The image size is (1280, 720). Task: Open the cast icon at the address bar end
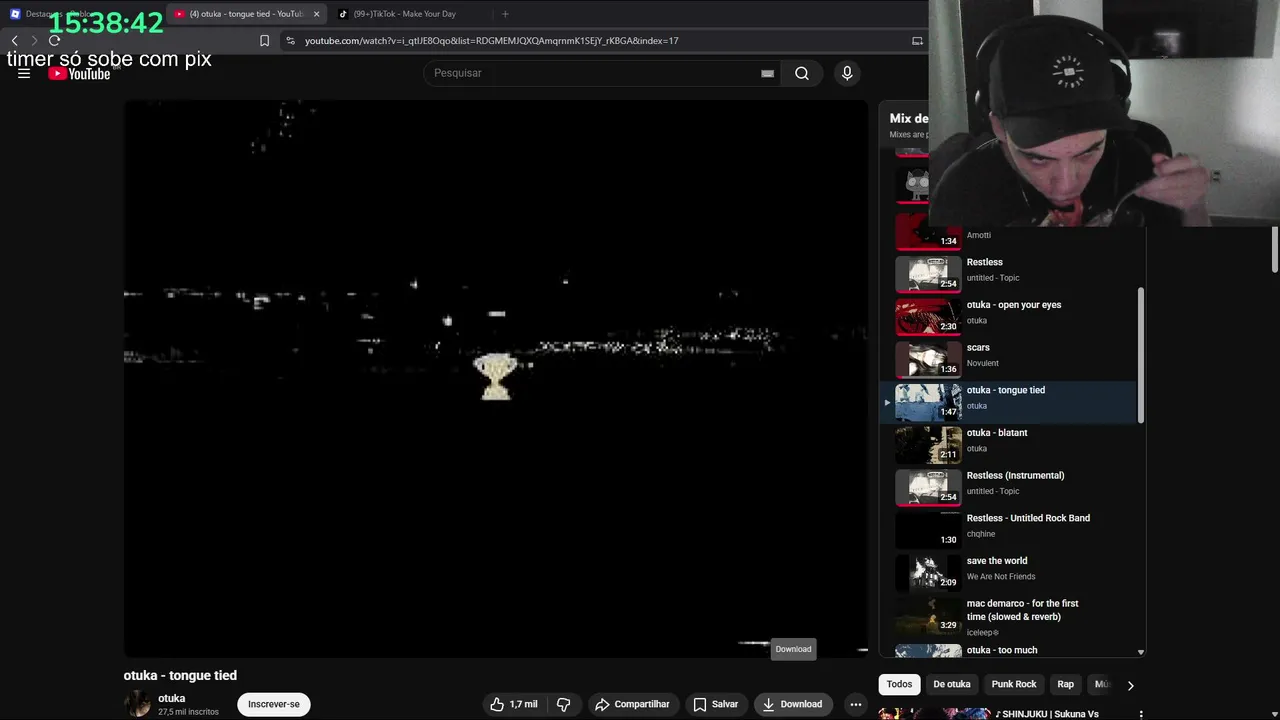point(917,41)
